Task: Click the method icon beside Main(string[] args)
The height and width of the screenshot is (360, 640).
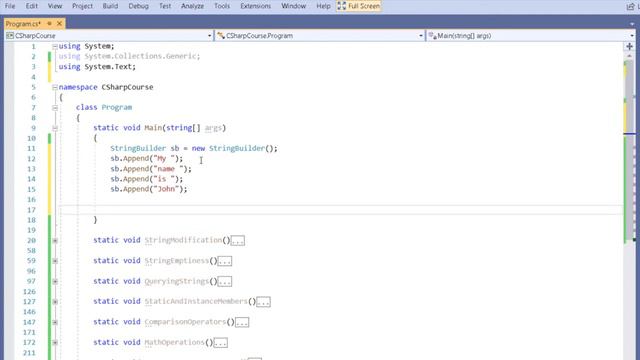Action: pos(432,36)
